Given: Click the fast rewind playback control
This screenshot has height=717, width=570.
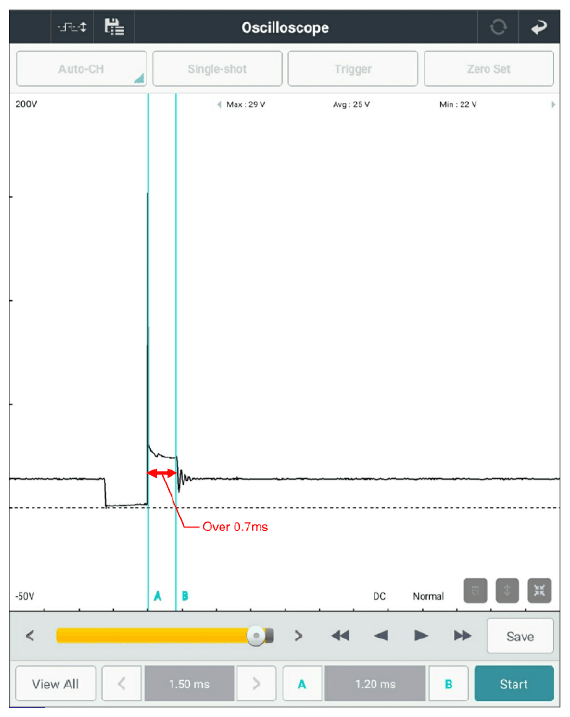Looking at the screenshot, I should click(x=340, y=636).
